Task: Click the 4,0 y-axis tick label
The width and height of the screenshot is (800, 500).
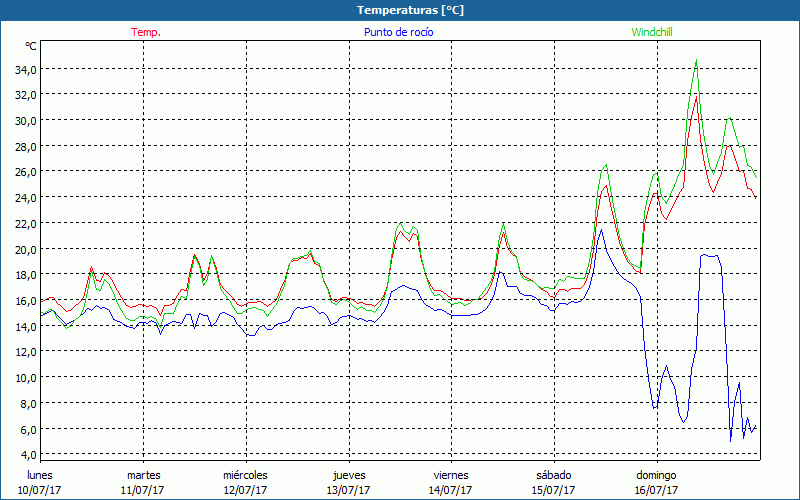Action: coord(27,455)
